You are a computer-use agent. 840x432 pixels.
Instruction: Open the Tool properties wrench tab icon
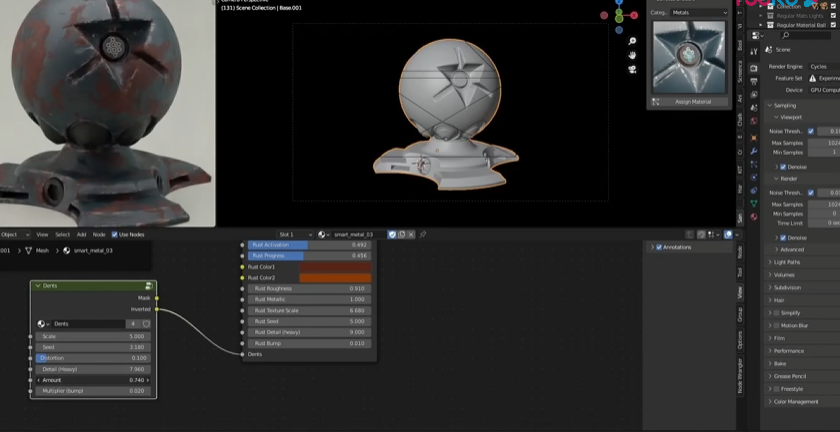[754, 52]
